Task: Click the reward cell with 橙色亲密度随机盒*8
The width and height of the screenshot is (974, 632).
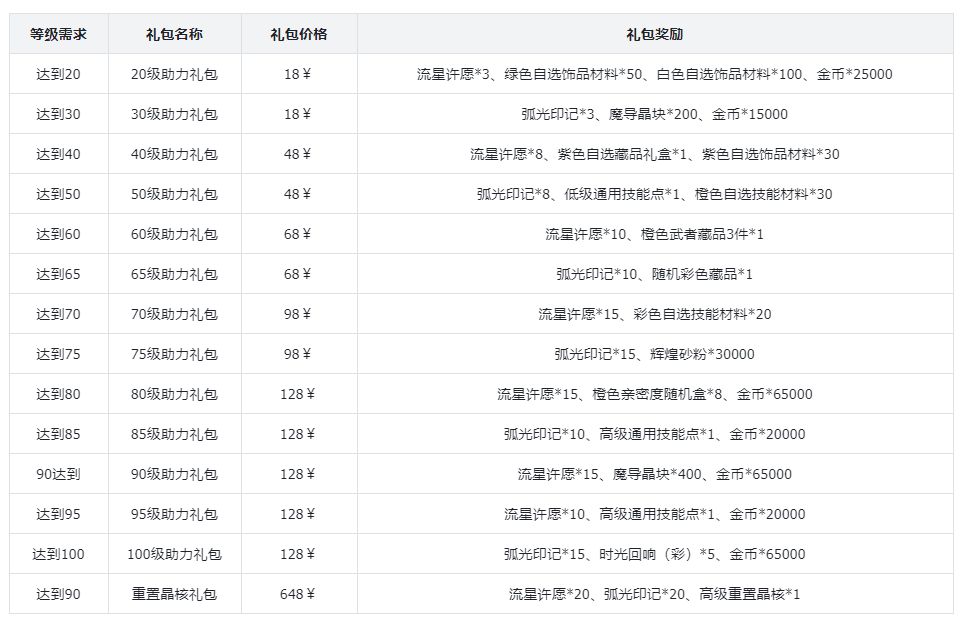Action: [655, 394]
